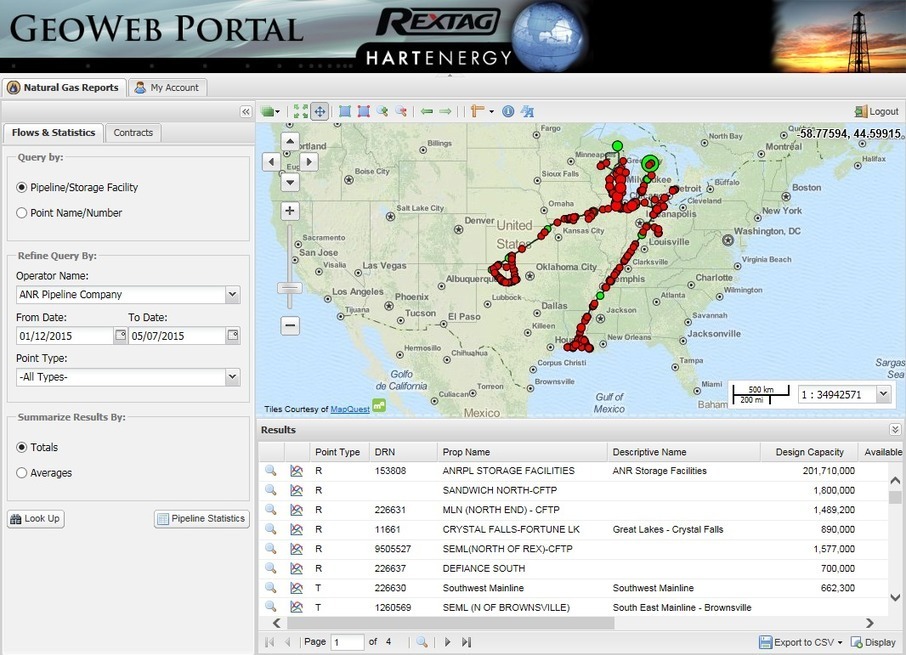Sort by Design Capacity column header
Image resolution: width=906 pixels, height=655 pixels.
809,452
